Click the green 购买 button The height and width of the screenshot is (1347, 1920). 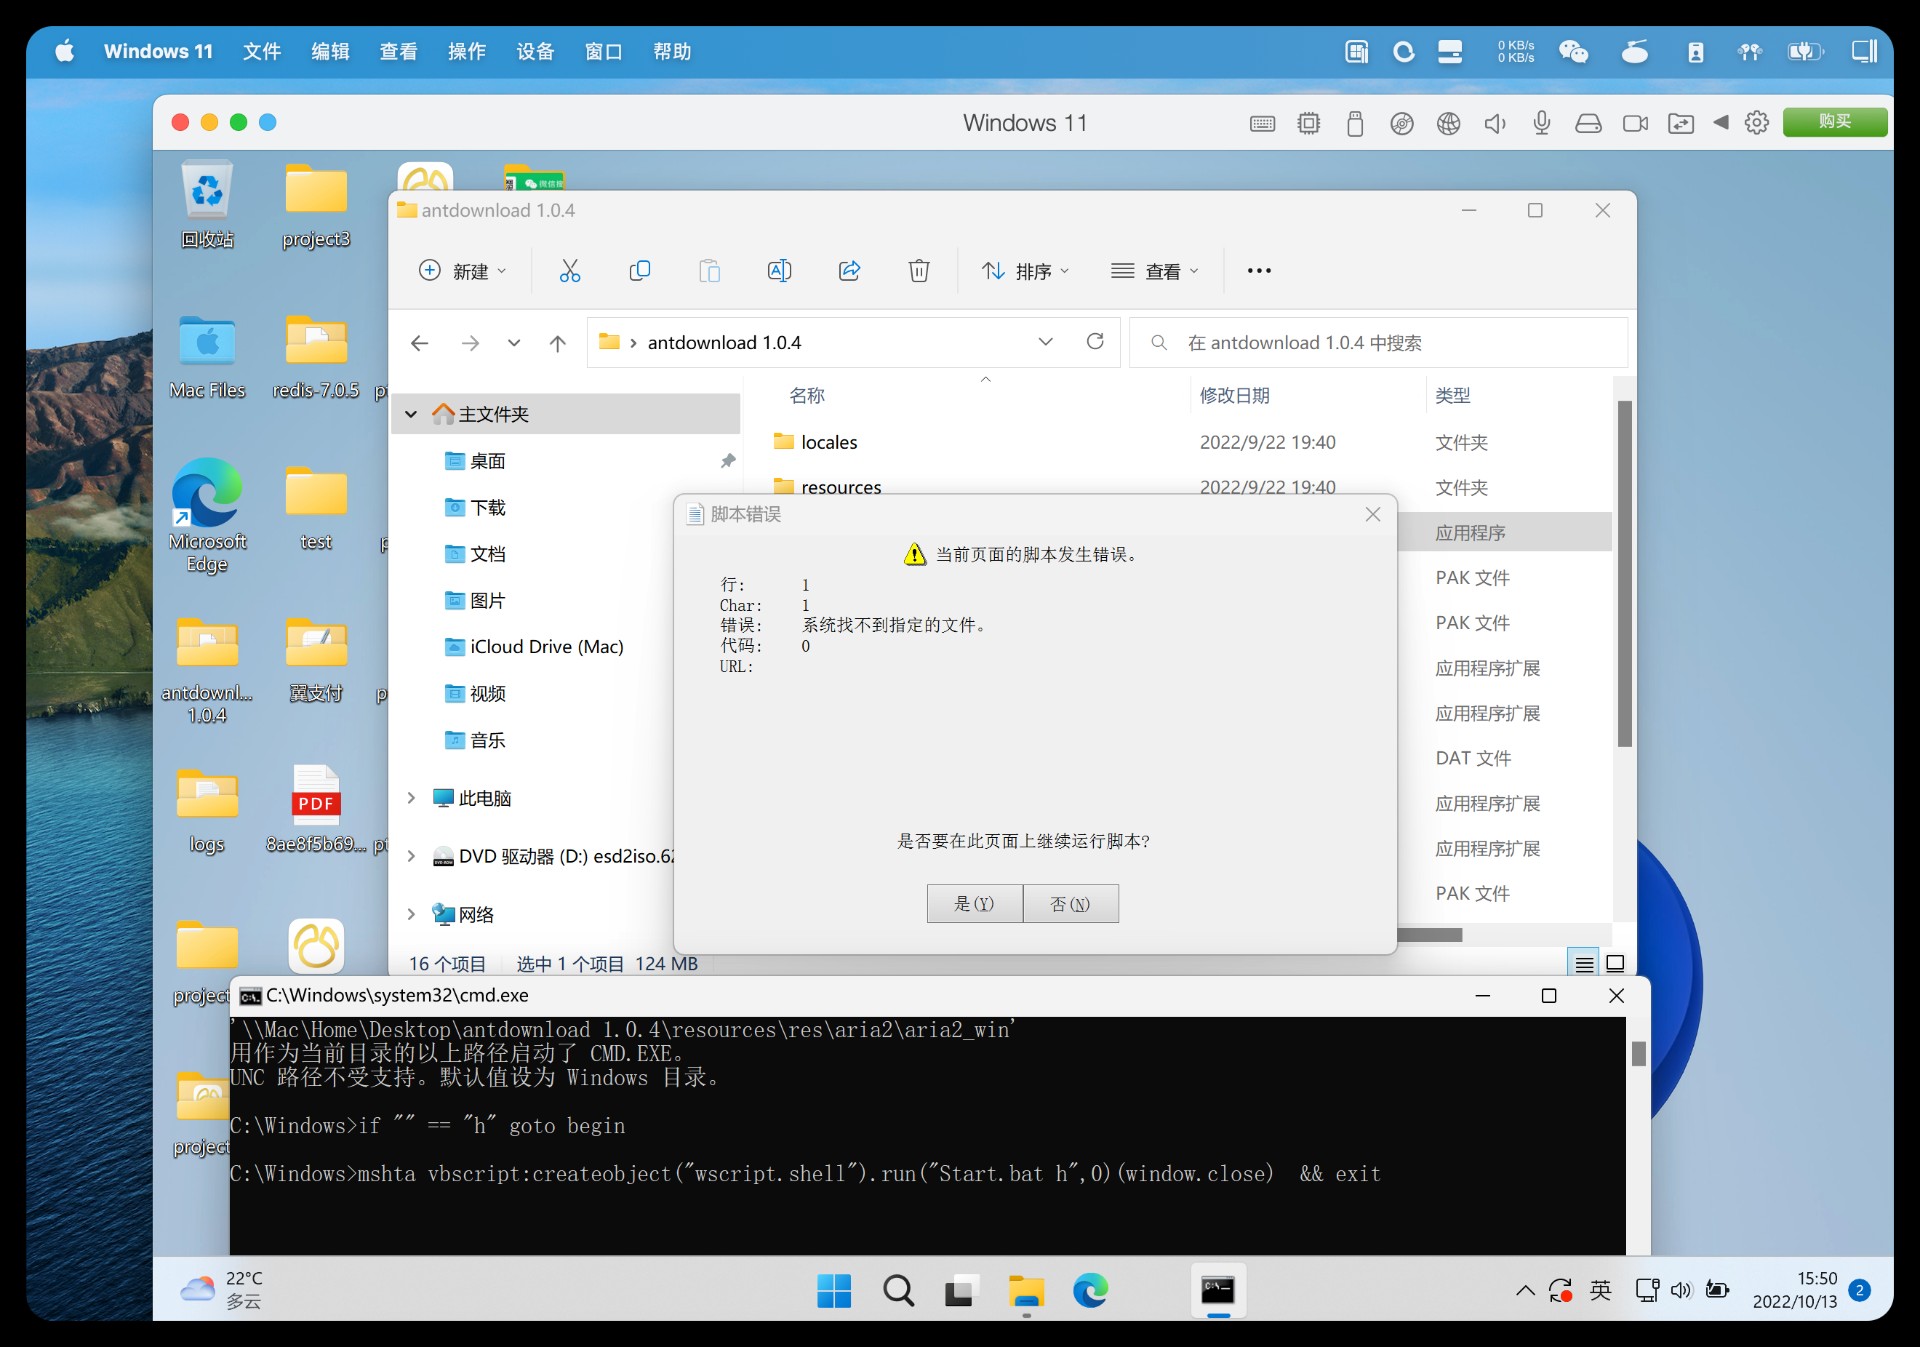(1835, 122)
